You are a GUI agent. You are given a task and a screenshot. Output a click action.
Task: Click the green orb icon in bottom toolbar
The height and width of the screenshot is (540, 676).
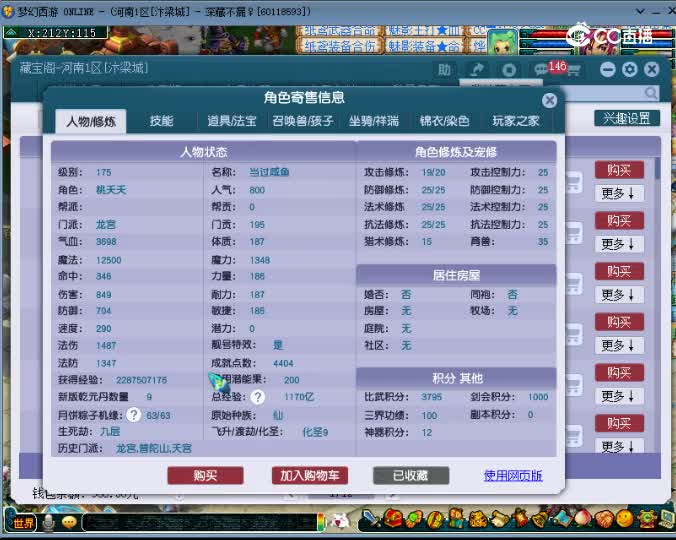414,519
